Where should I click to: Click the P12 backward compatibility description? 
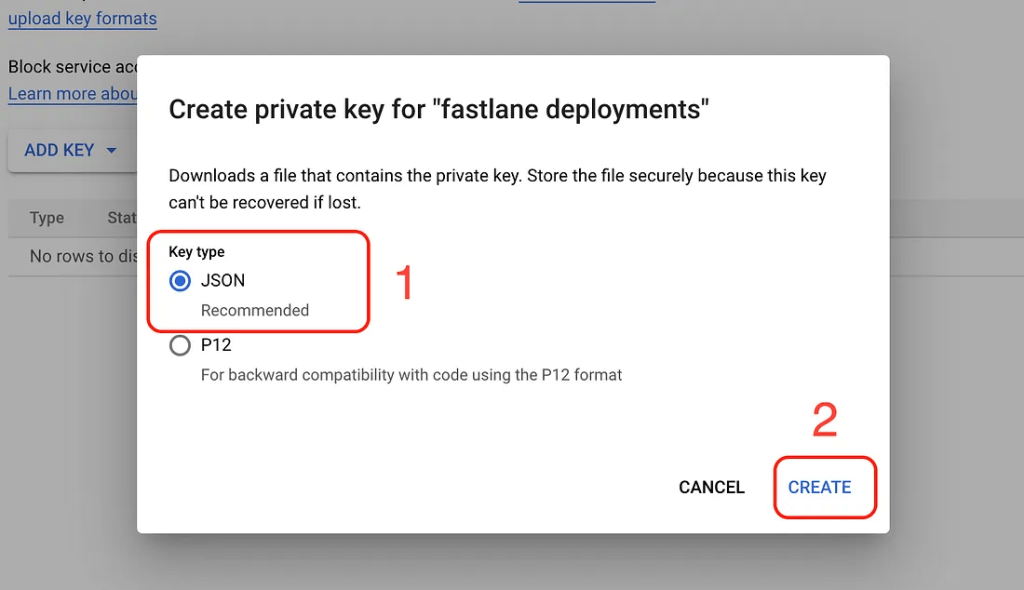click(x=411, y=375)
